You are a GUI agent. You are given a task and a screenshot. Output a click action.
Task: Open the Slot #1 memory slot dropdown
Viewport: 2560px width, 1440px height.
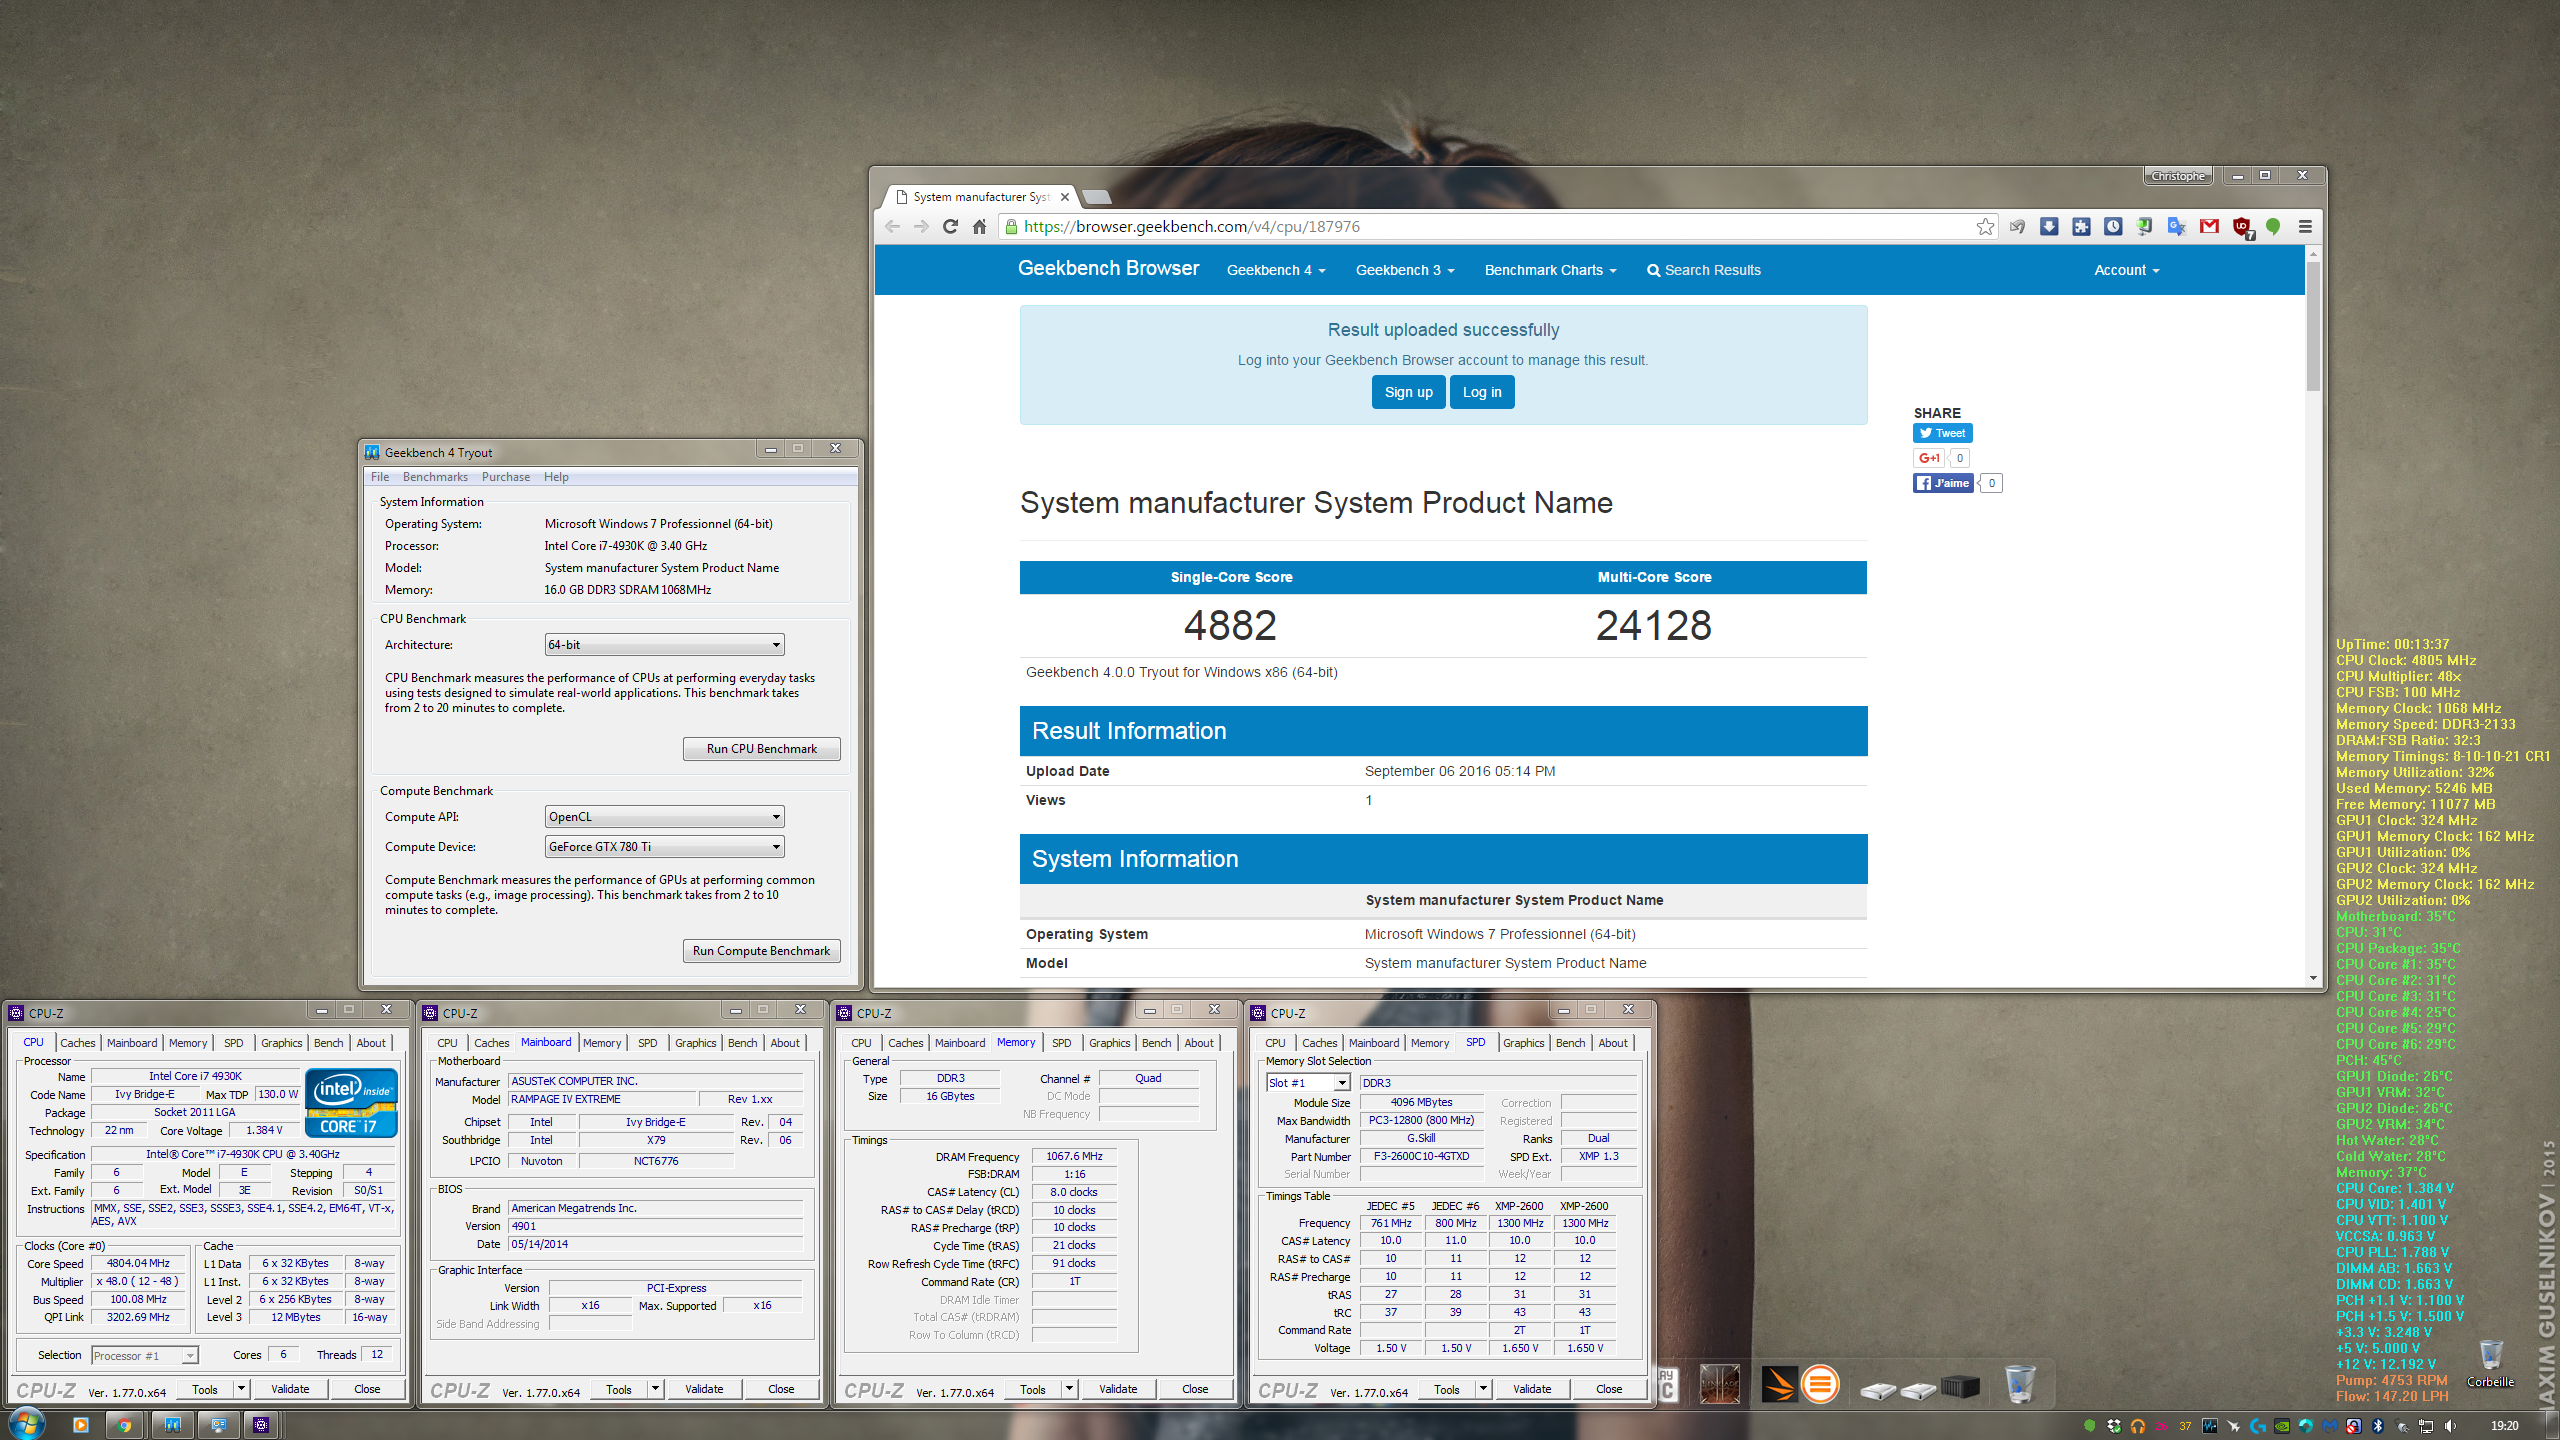click(x=1308, y=1083)
